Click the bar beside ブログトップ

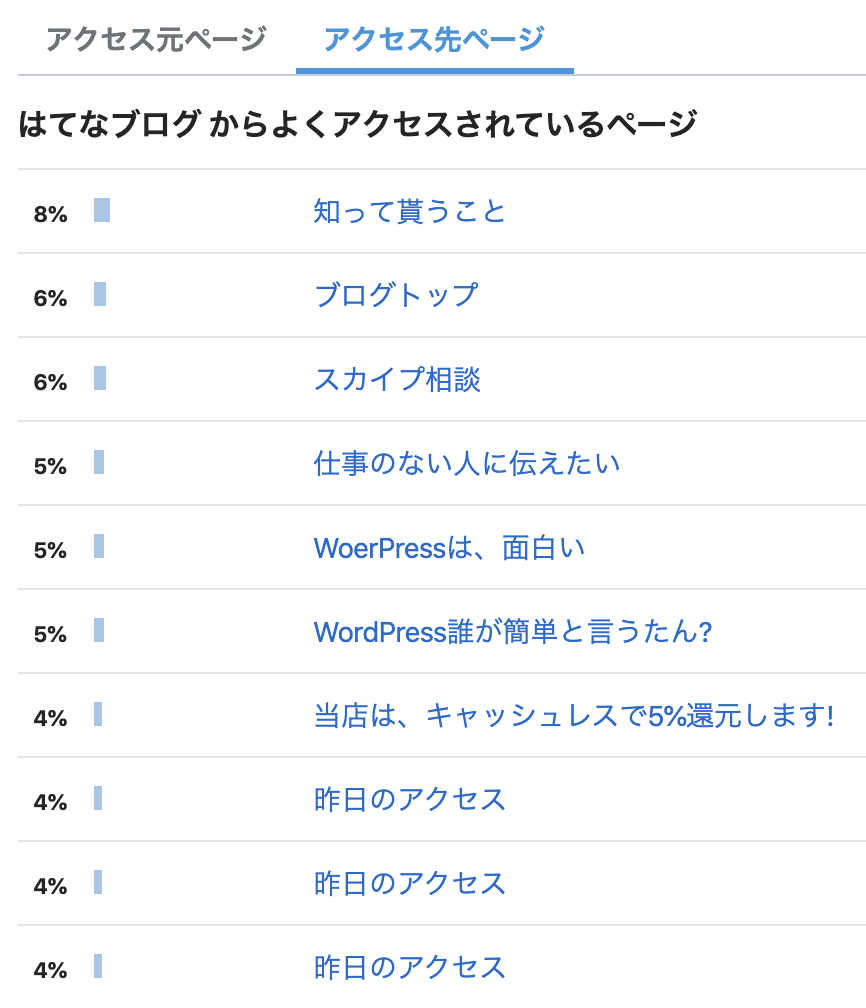[x=100, y=294]
